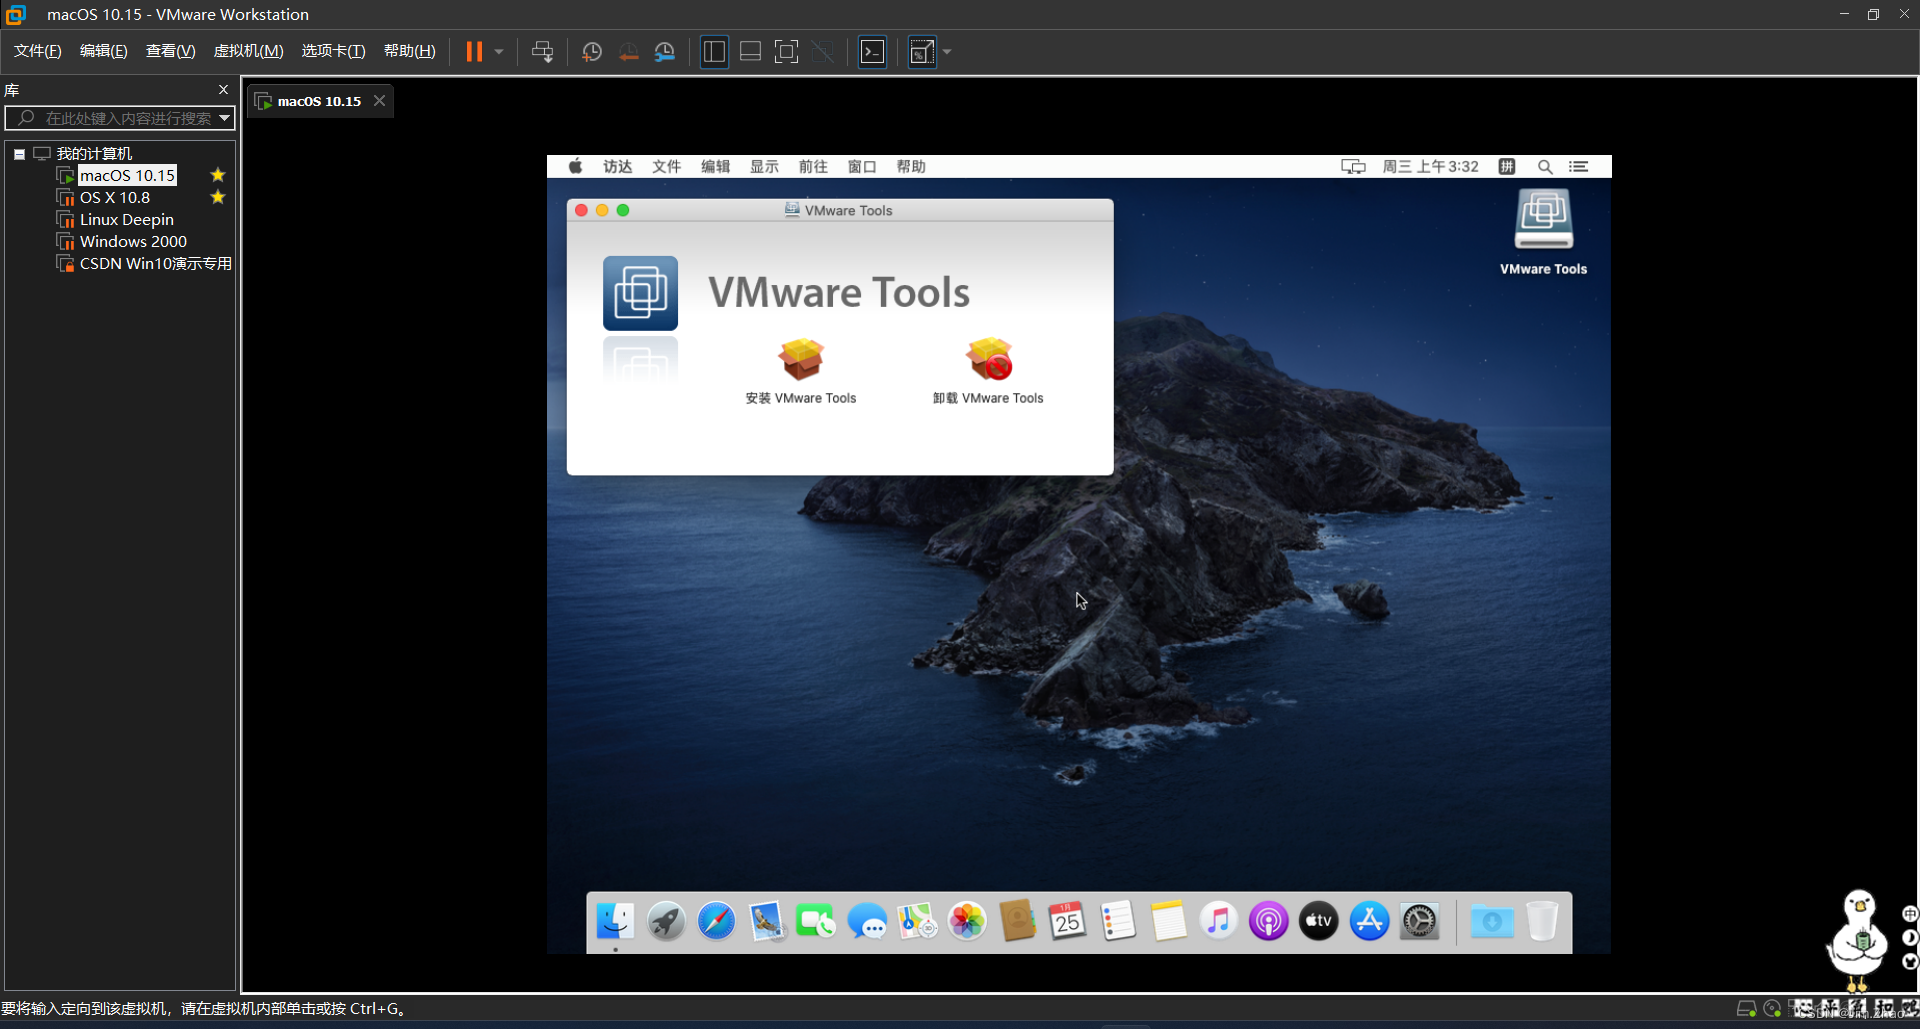Viewport: 1920px width, 1029px height.
Task: Open the stretch mode dropdown arrow
Action: pos(947,52)
